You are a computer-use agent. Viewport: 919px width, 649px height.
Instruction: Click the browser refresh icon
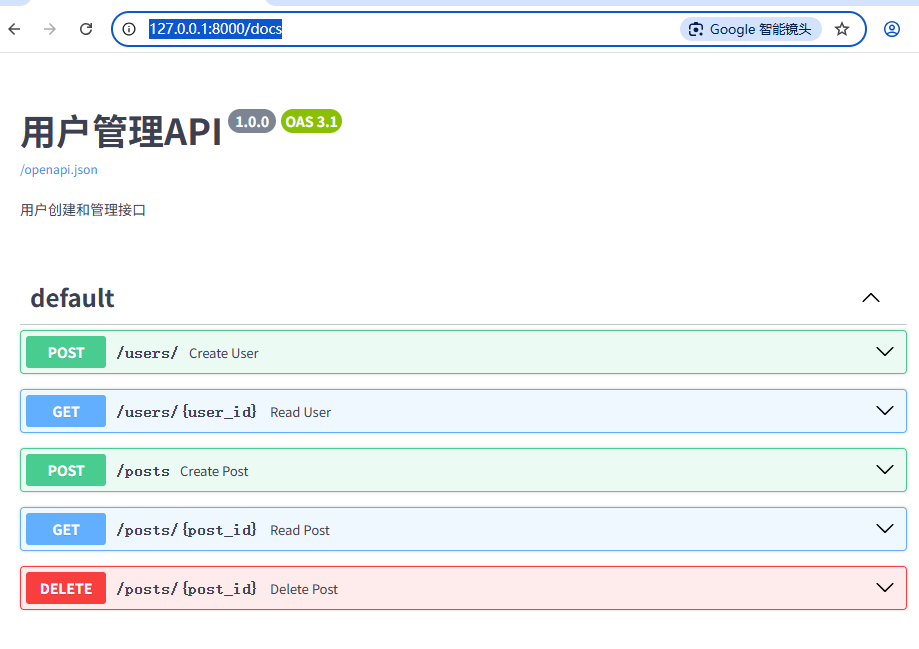pos(85,29)
